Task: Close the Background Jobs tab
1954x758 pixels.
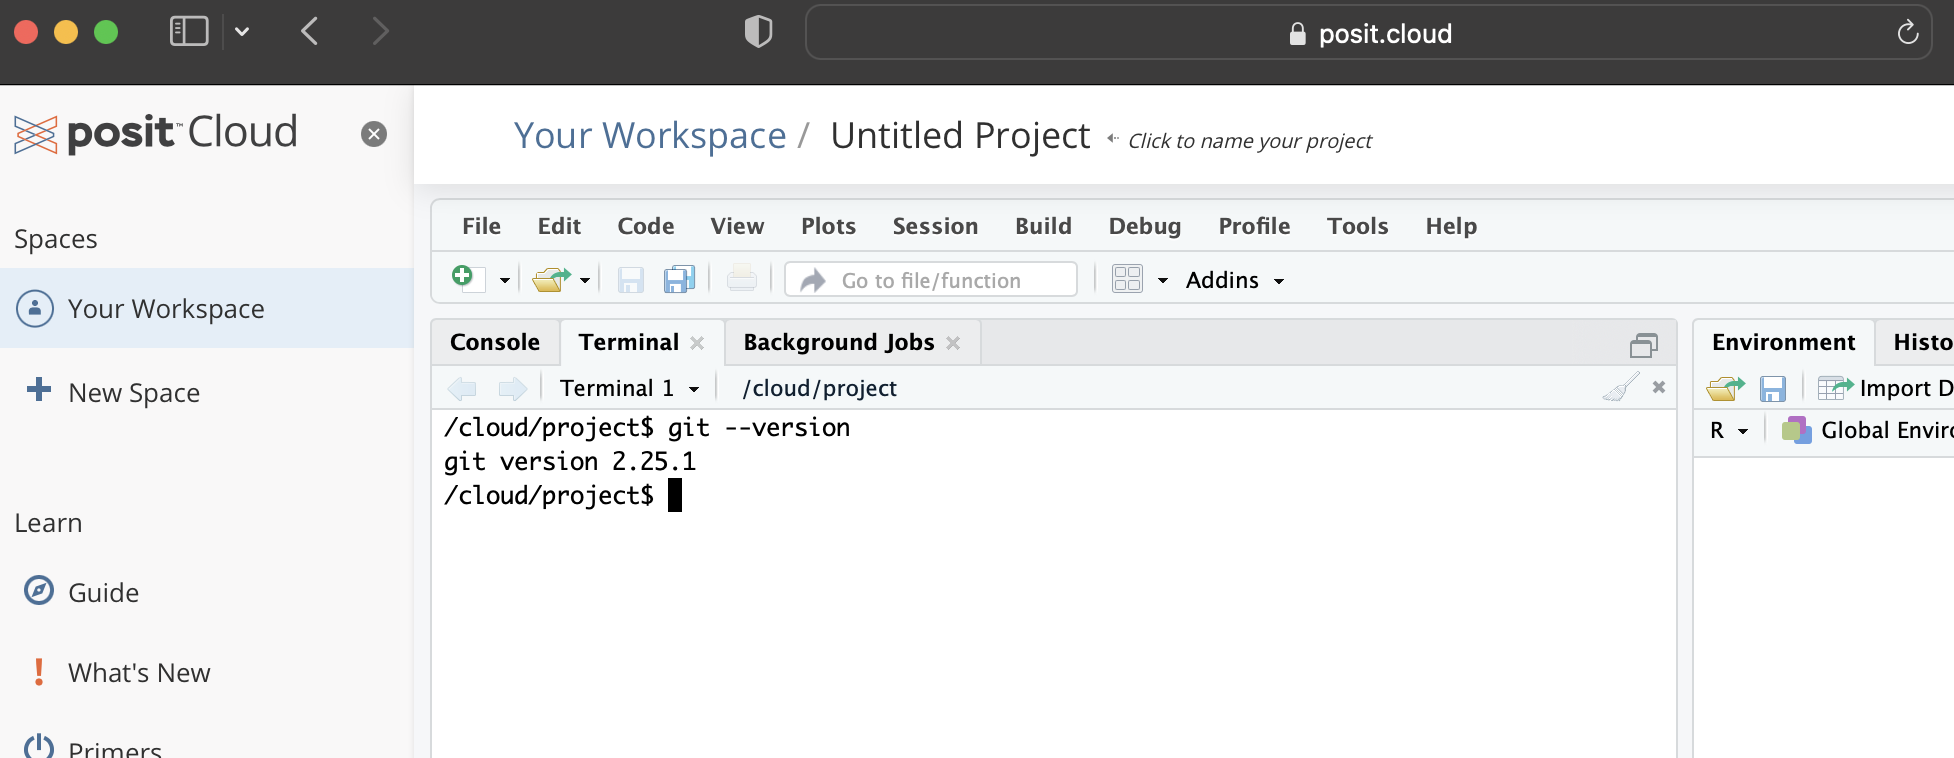Action: click(x=953, y=343)
